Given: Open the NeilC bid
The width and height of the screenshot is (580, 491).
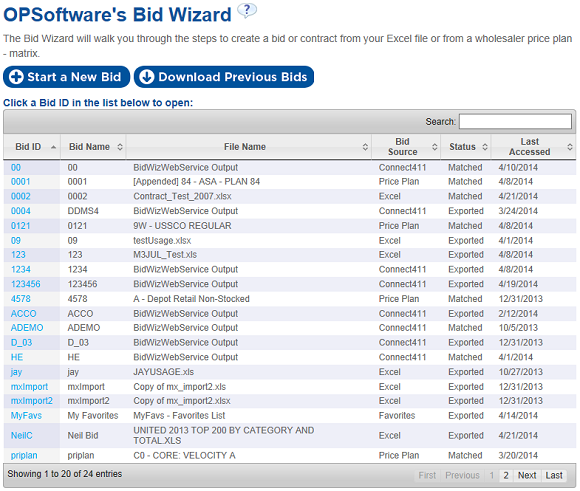Looking at the screenshot, I should (x=21, y=435).
